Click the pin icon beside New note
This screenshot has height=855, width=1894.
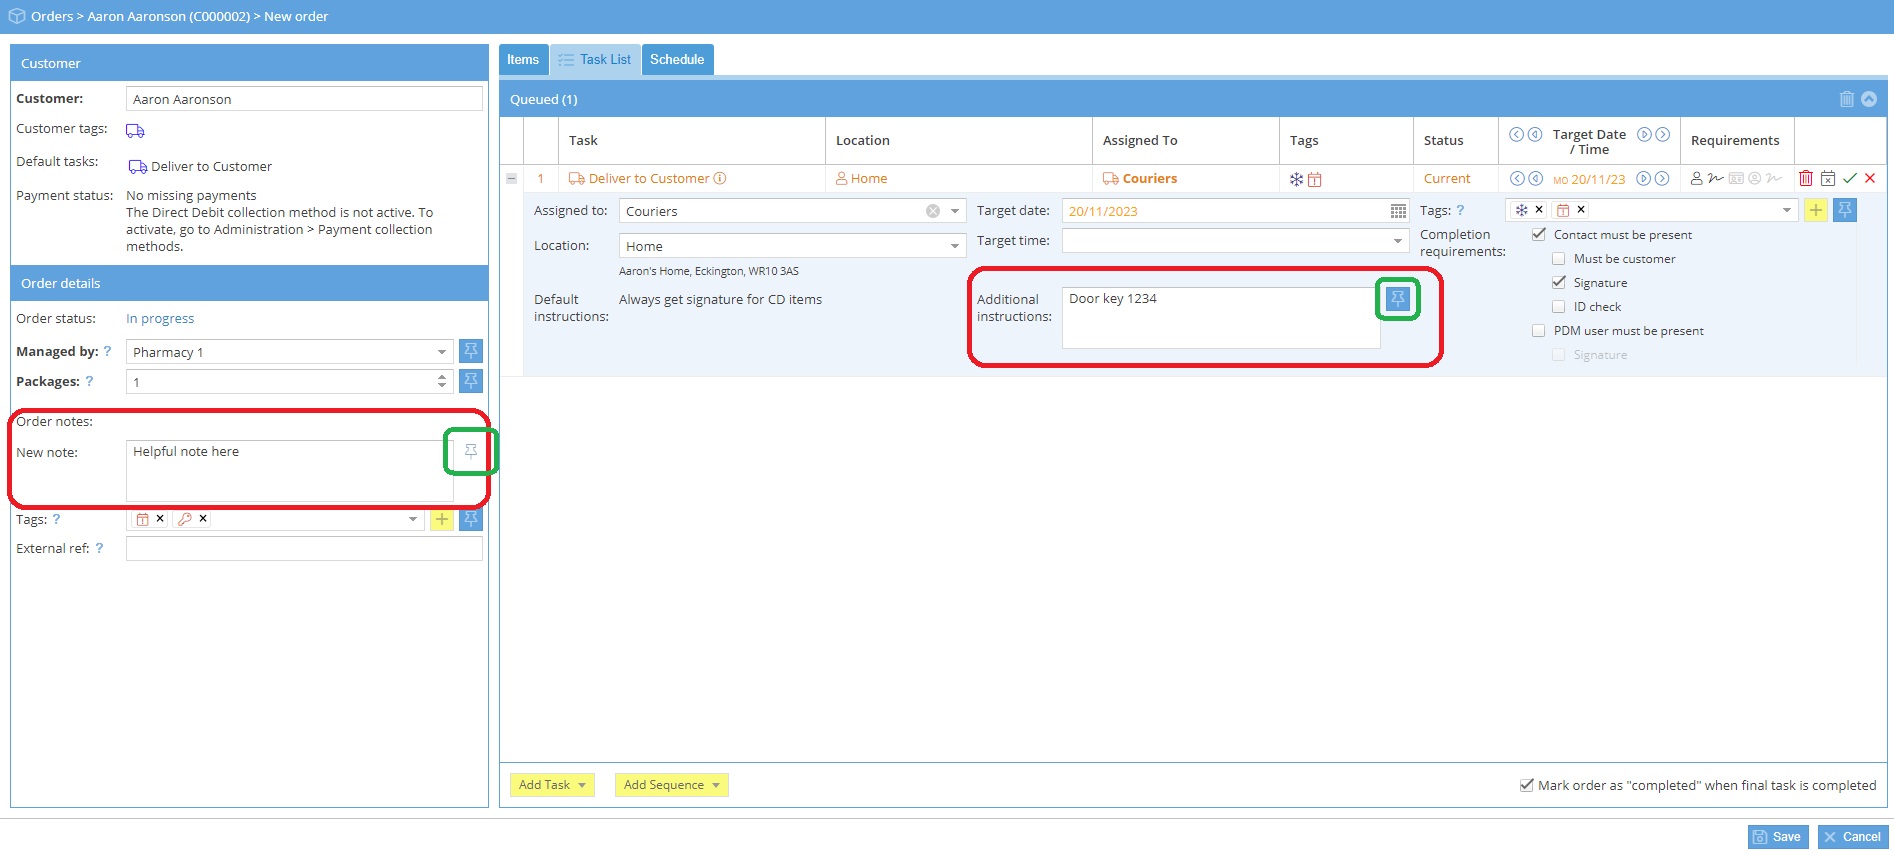point(471,452)
